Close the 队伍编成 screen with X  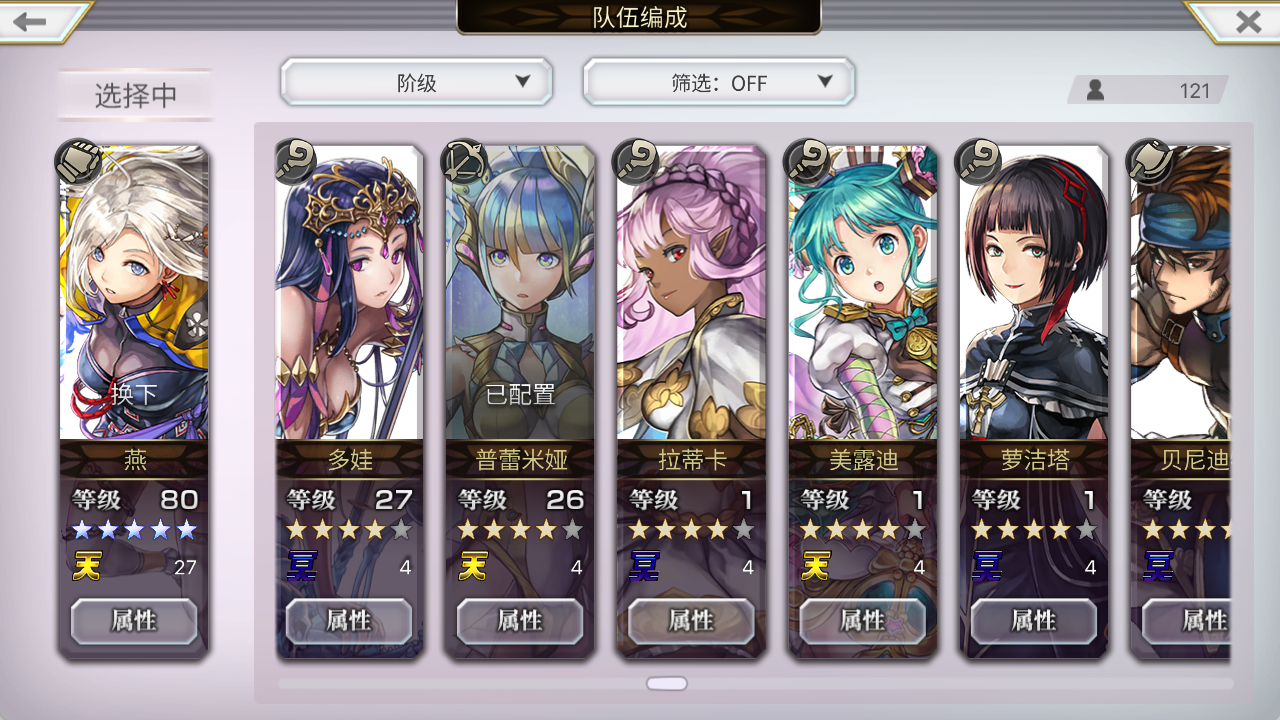coord(1248,21)
